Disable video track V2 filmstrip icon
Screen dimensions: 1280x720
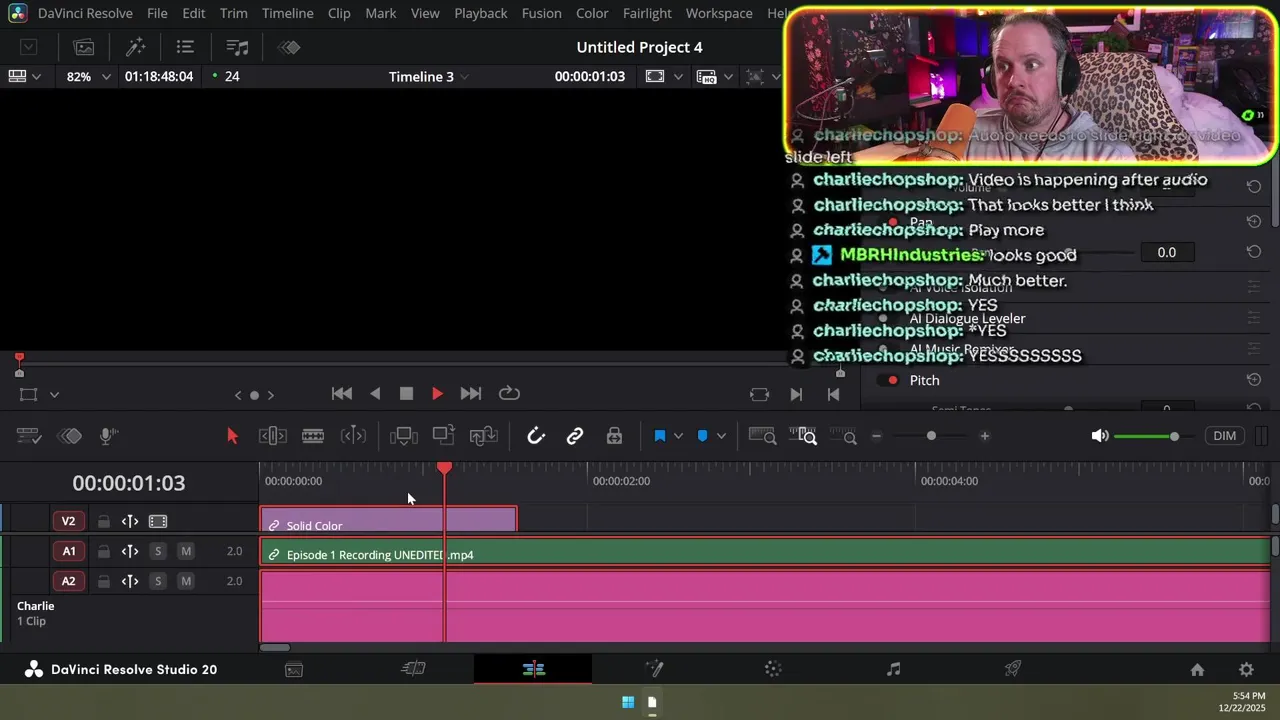[158, 521]
